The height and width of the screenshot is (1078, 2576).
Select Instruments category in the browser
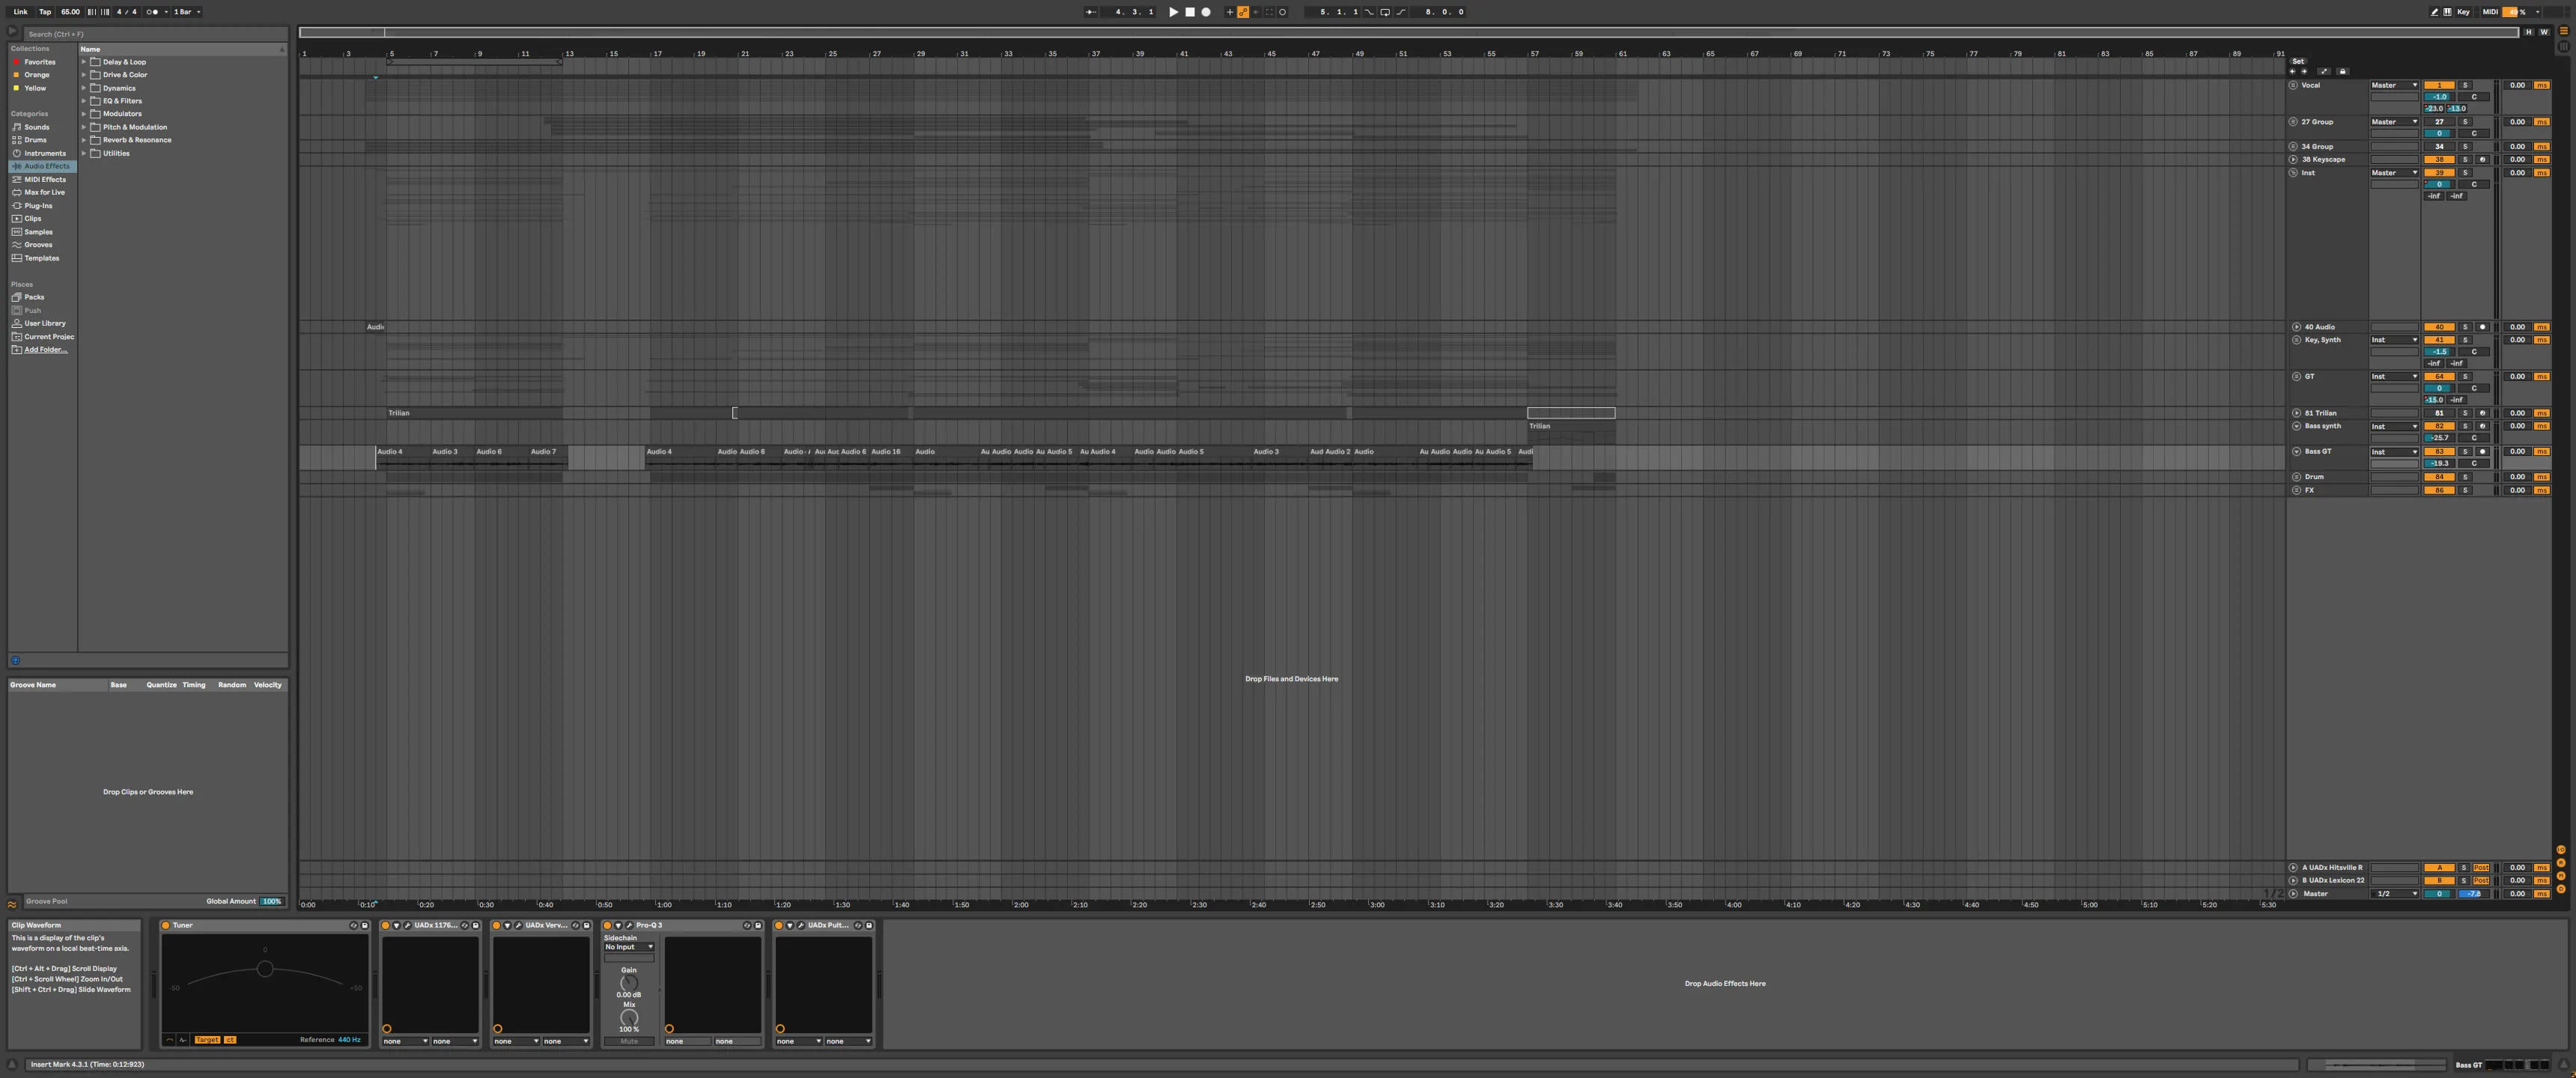(44, 153)
